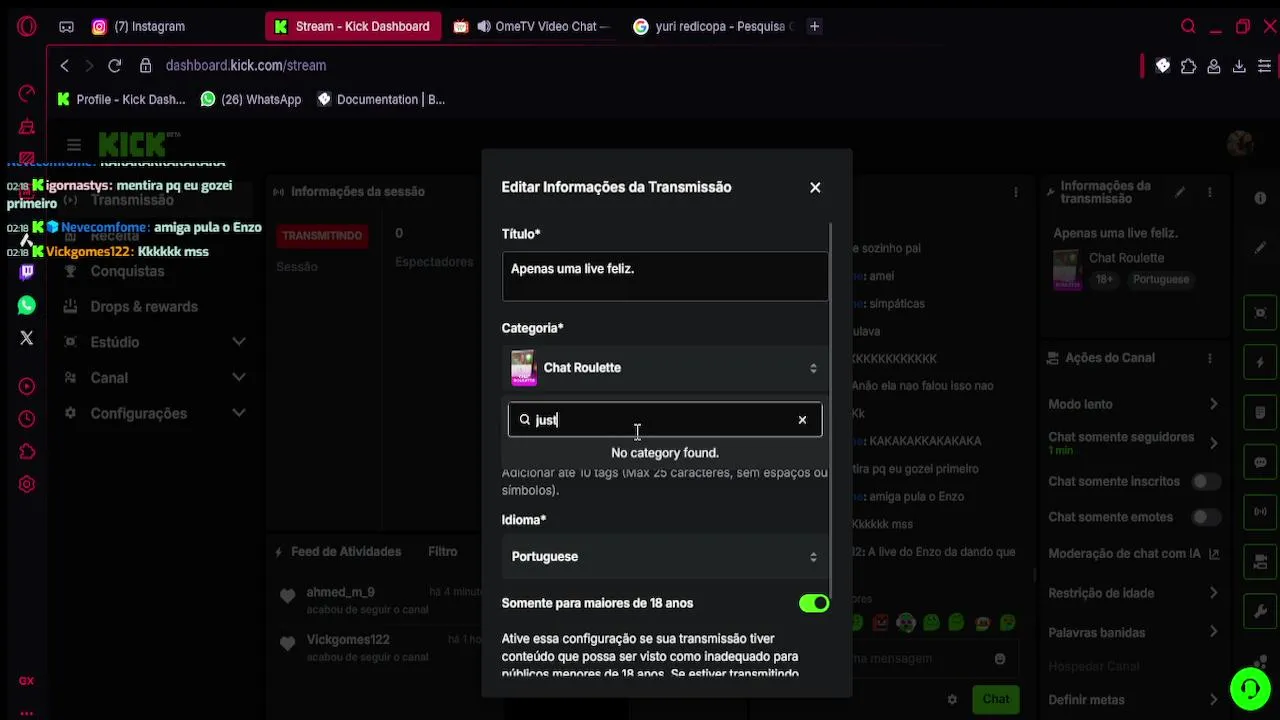Click the chat bubble right-rail icon

(x=1260, y=463)
